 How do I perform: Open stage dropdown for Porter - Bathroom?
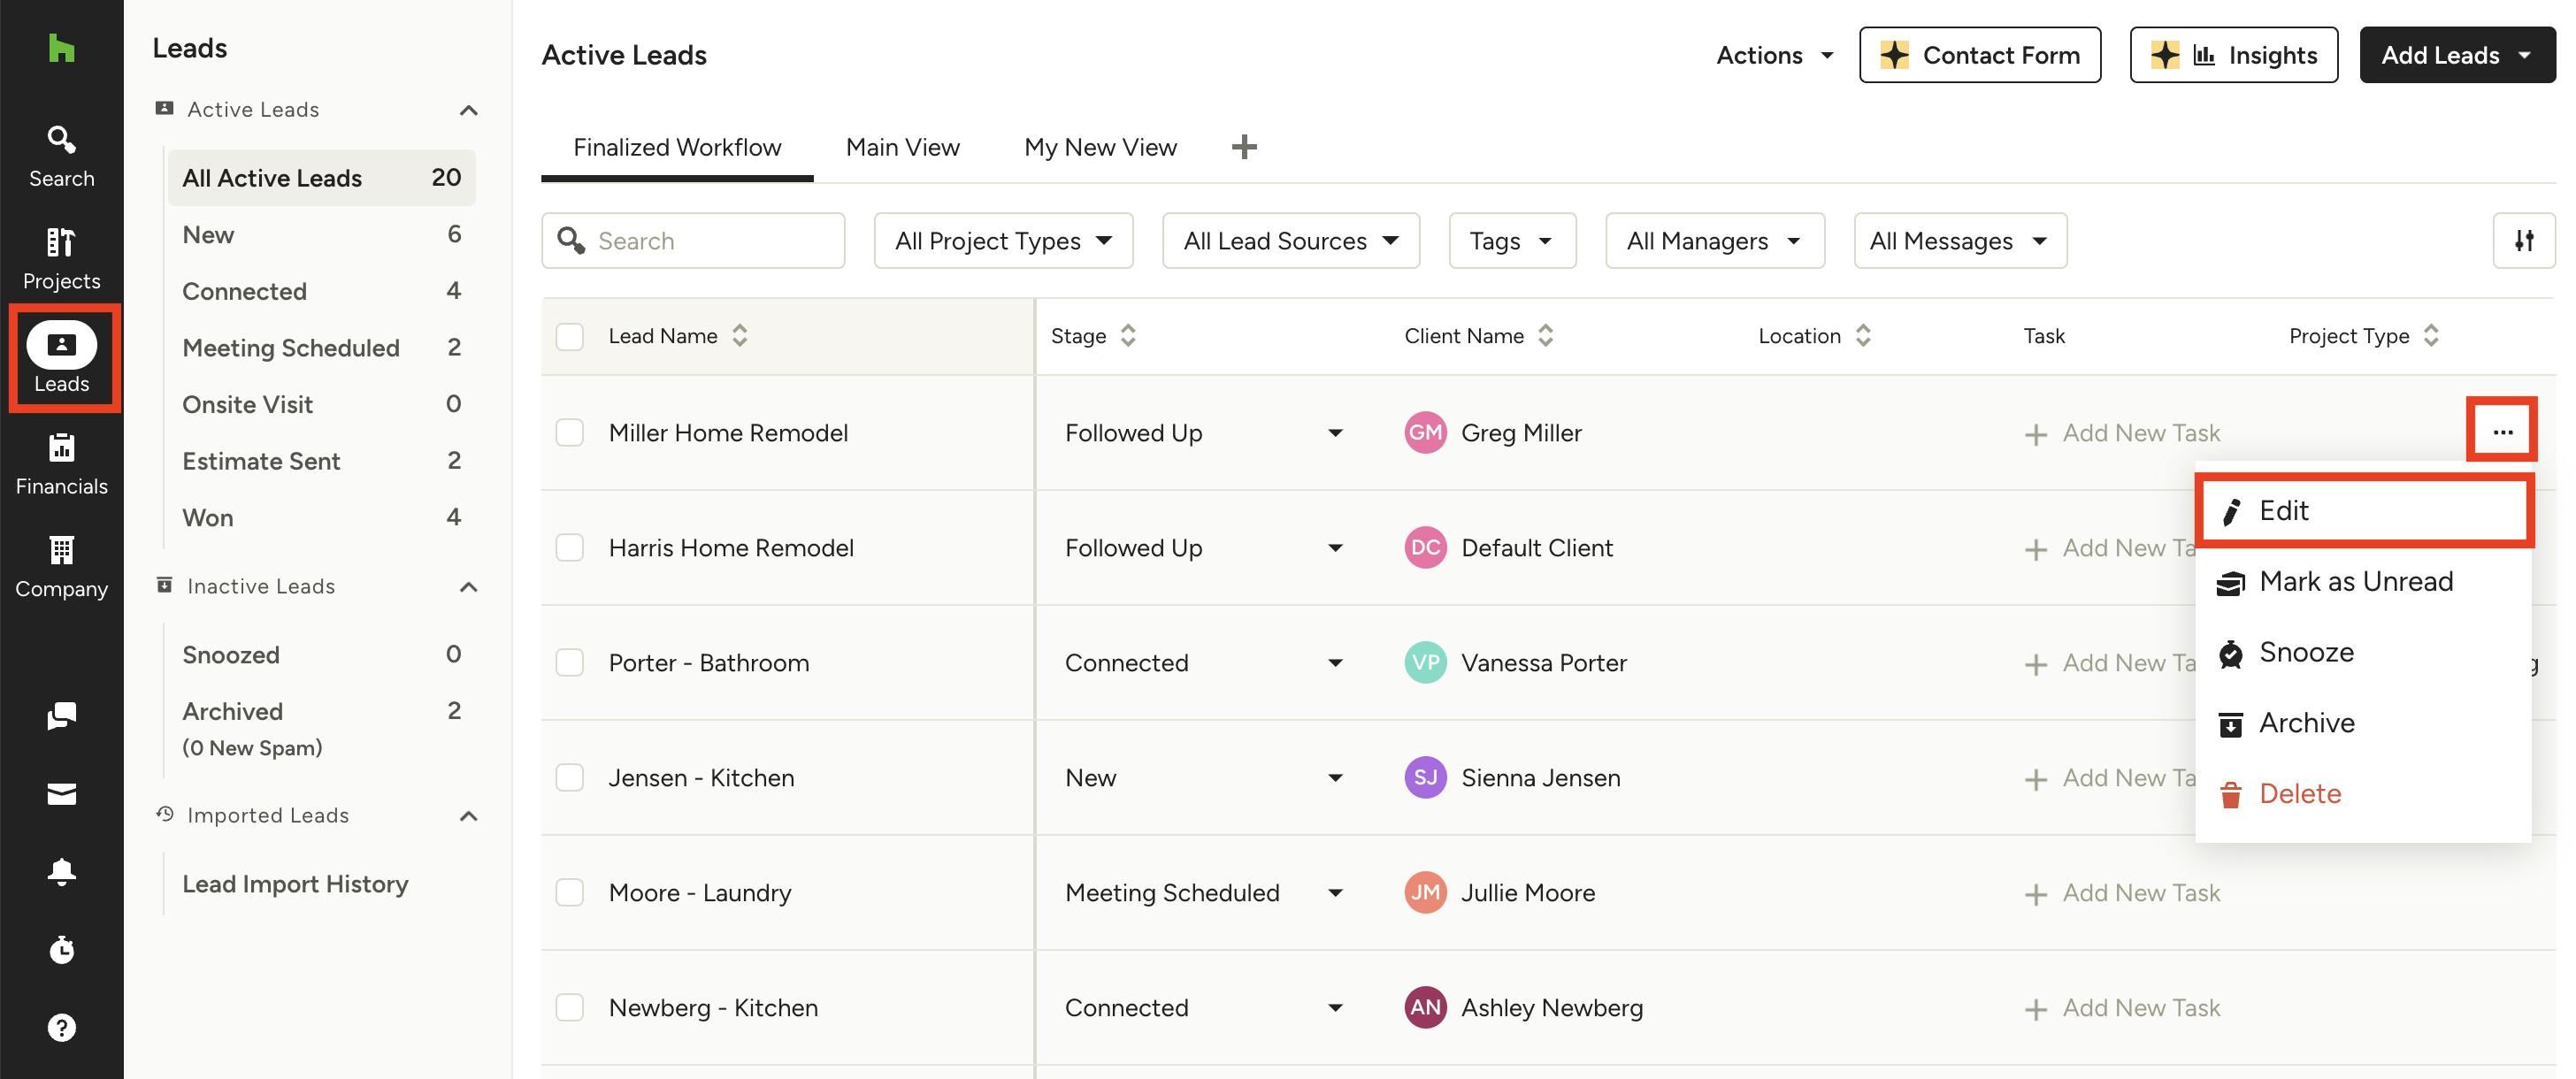click(x=1334, y=663)
